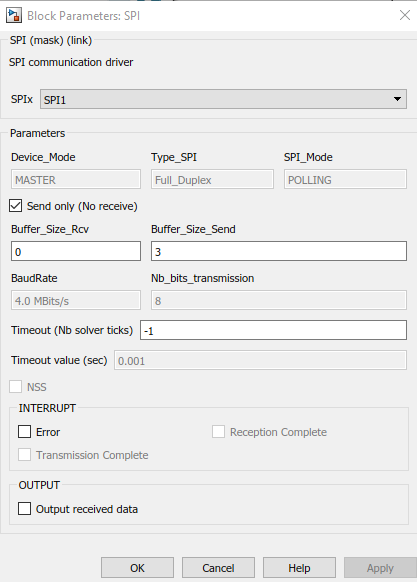This screenshot has height=582, width=417.
Task: Open Help for the SPI block
Action: [299, 568]
